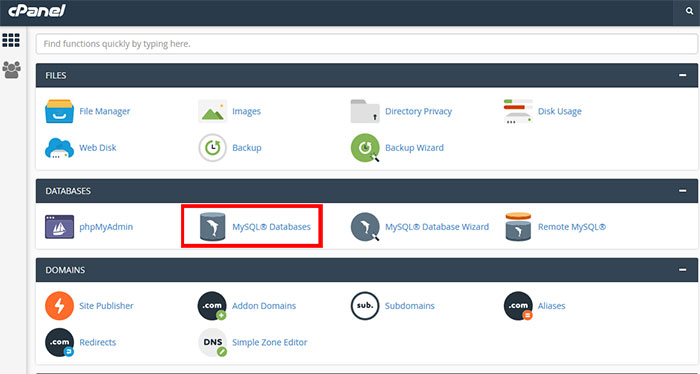The image size is (700, 374).
Task: Click the Backup clock icon
Action: pyautogui.click(x=212, y=148)
